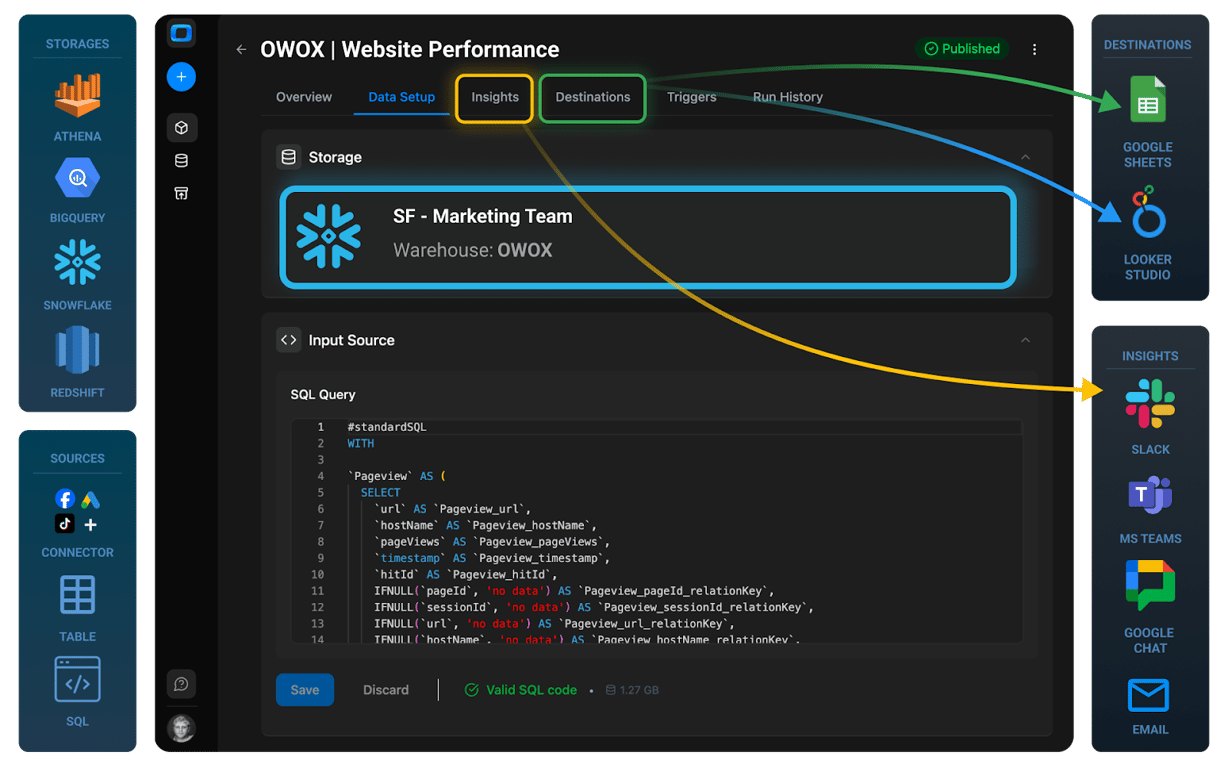Click the Input Source code brackets icon
This screenshot has width=1228, height=768.
tap(289, 340)
